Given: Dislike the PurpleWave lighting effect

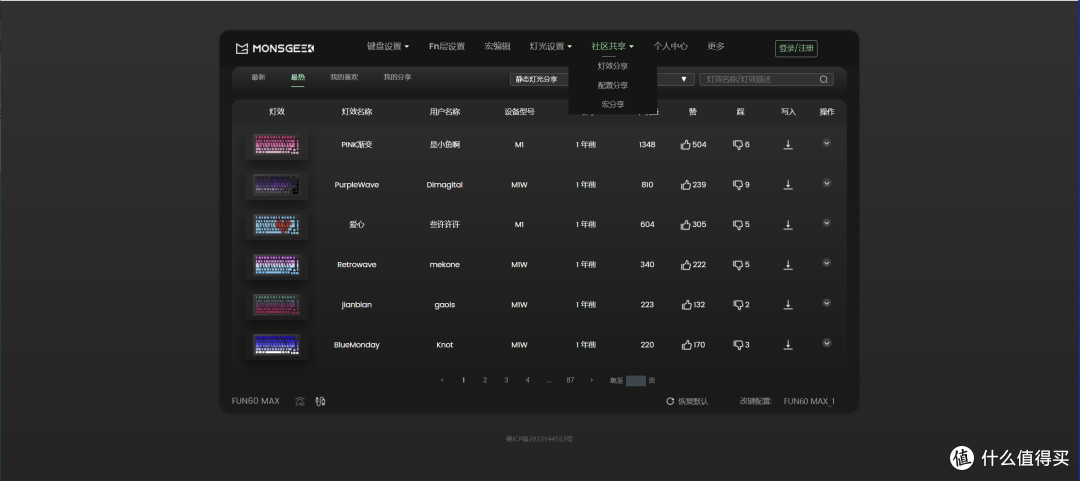Looking at the screenshot, I should pyautogui.click(x=738, y=185).
